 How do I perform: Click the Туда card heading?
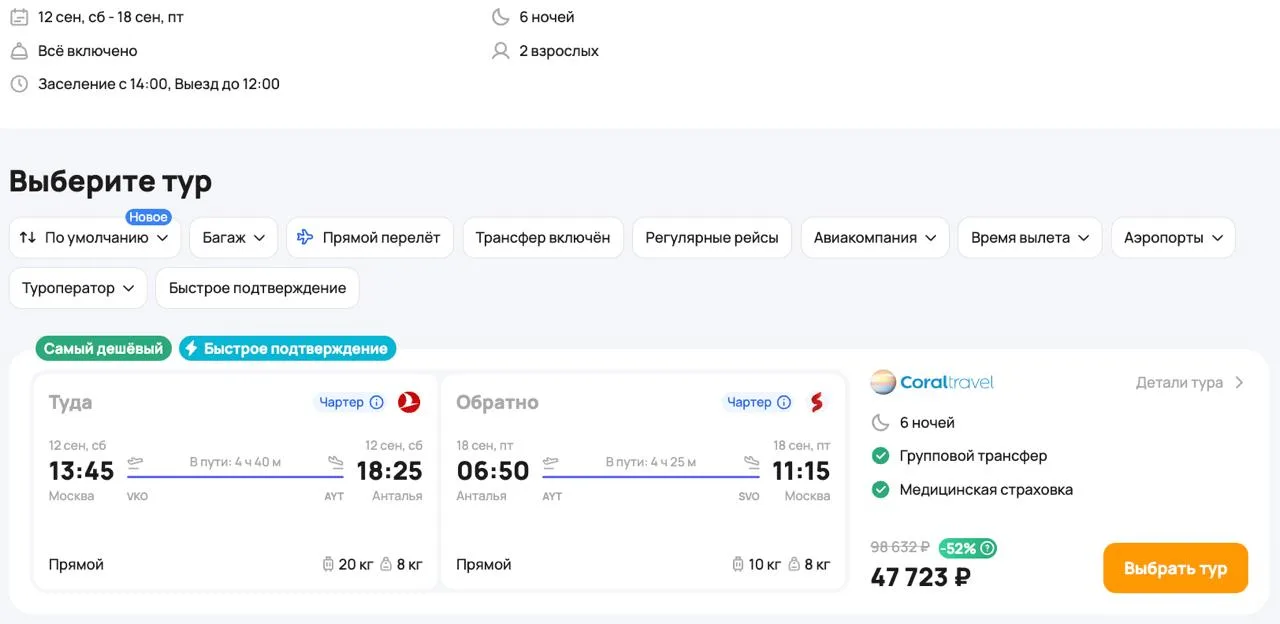[x=70, y=402]
